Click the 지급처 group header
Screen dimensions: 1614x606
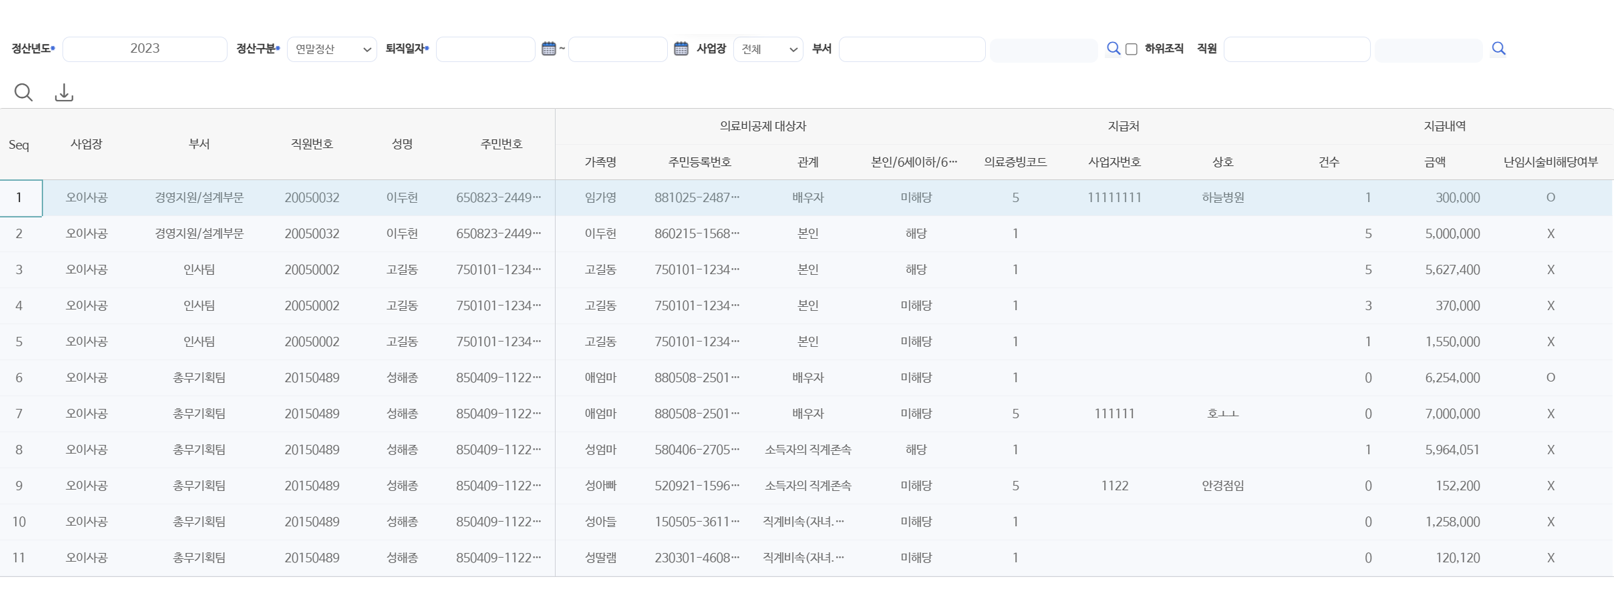point(1124,127)
